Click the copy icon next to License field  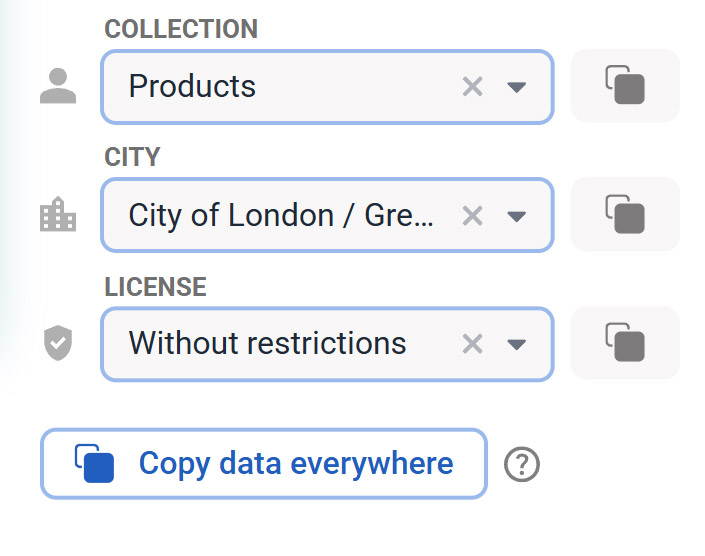pyautogui.click(x=625, y=342)
